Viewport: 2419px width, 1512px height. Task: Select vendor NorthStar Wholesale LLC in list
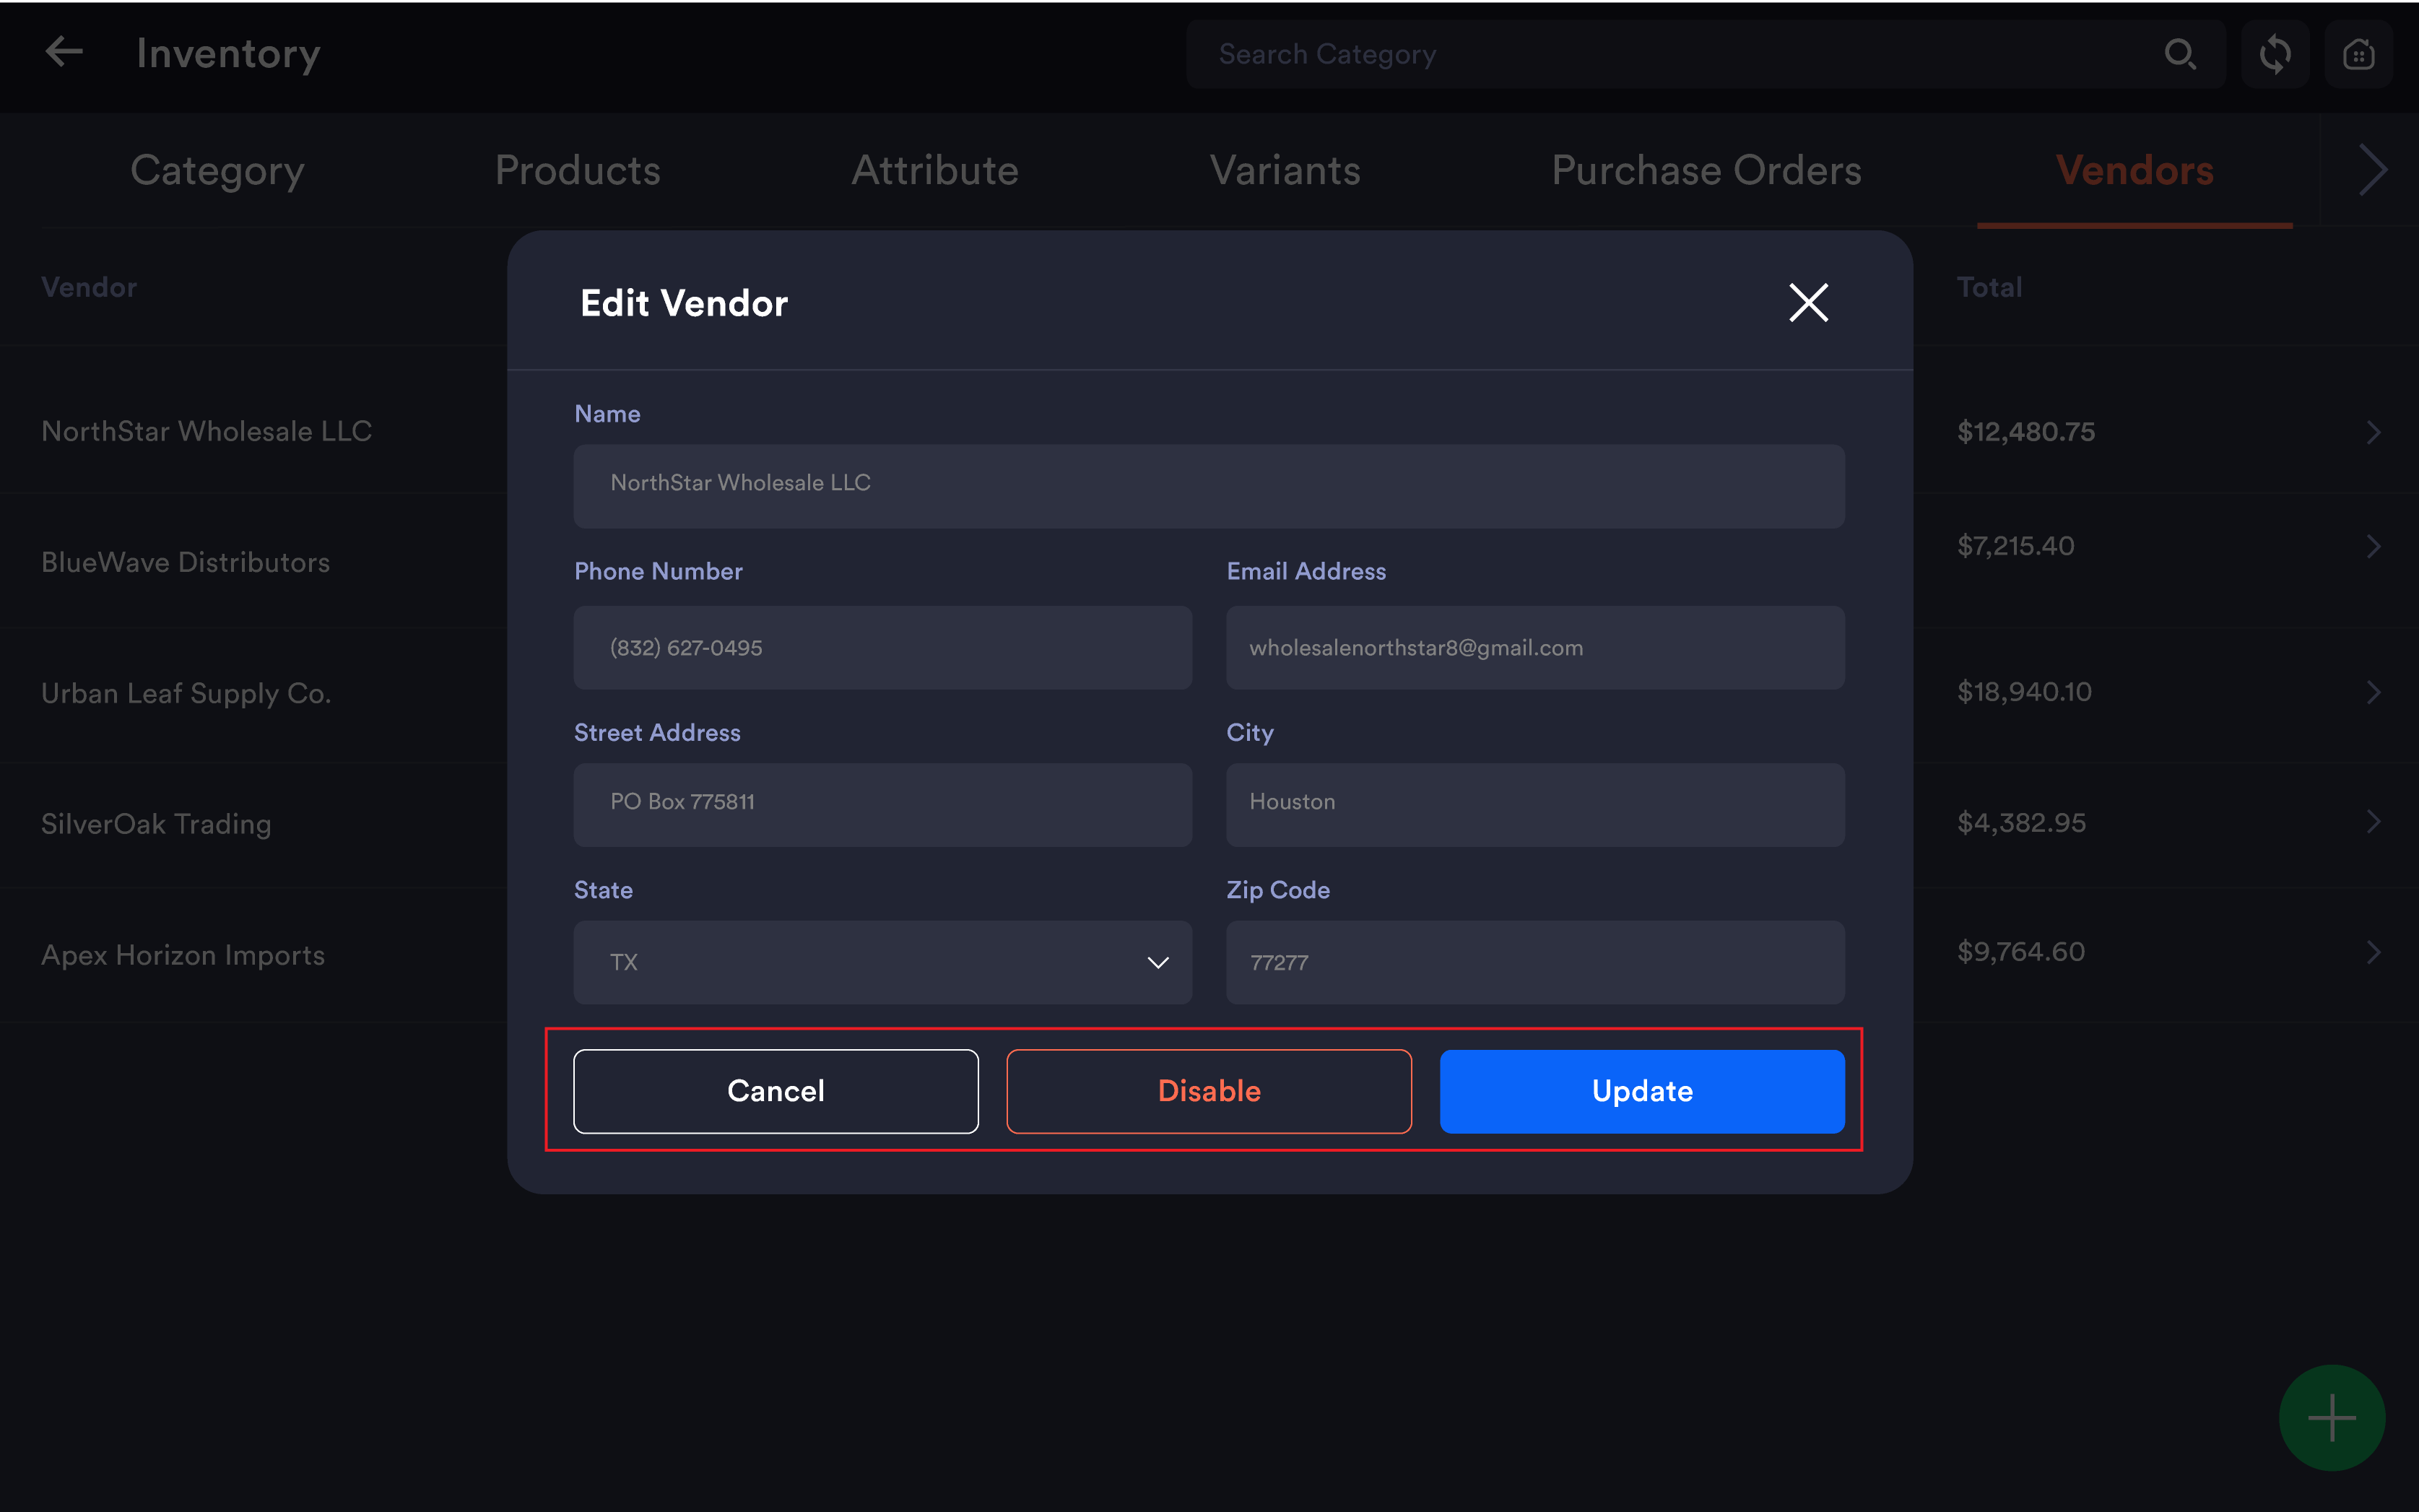click(206, 431)
